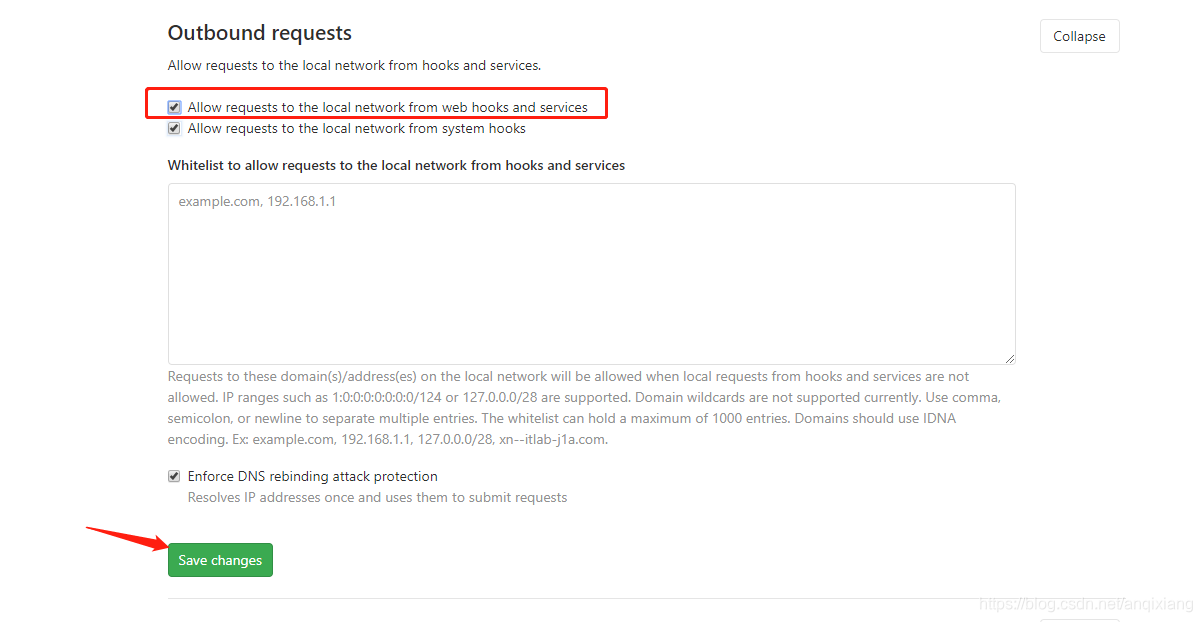Click the blog.csdn.net watermark link text
The width and height of the screenshot is (1202, 622).
click(x=1087, y=604)
